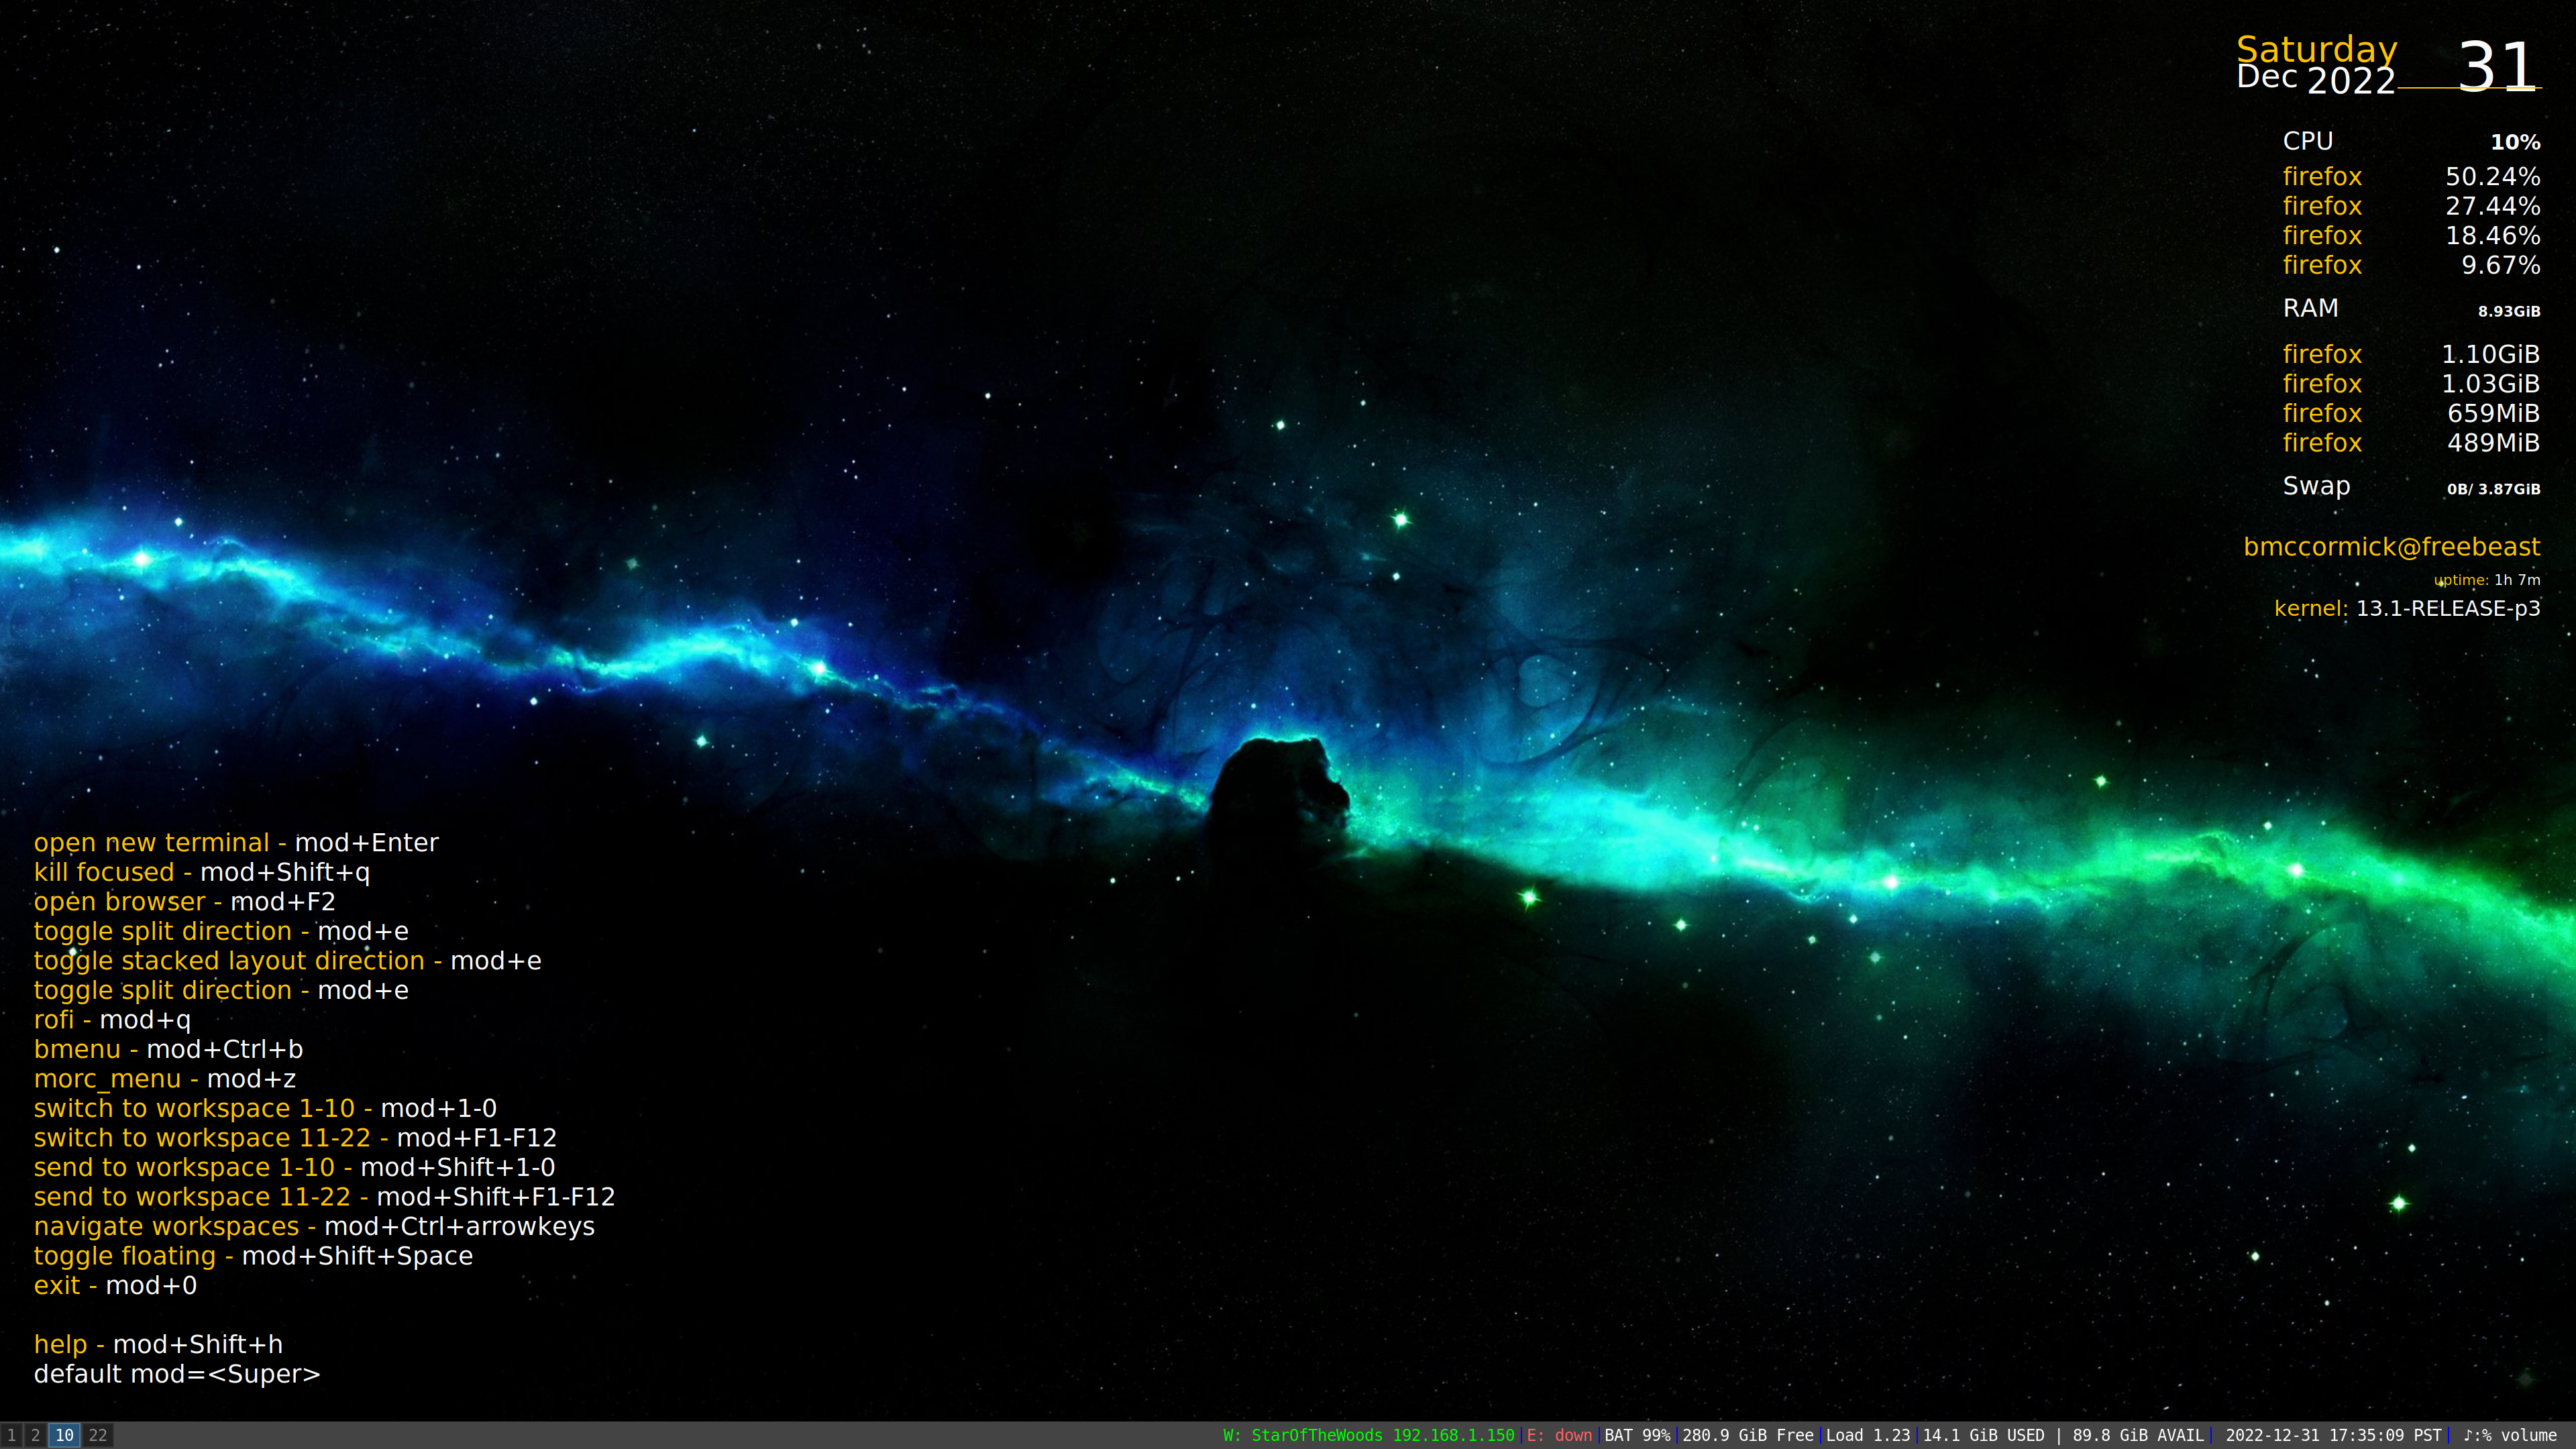Click the 'rofi - mod+q' line
Image resolution: width=2576 pixels, height=1449 pixels.
coord(112,1020)
